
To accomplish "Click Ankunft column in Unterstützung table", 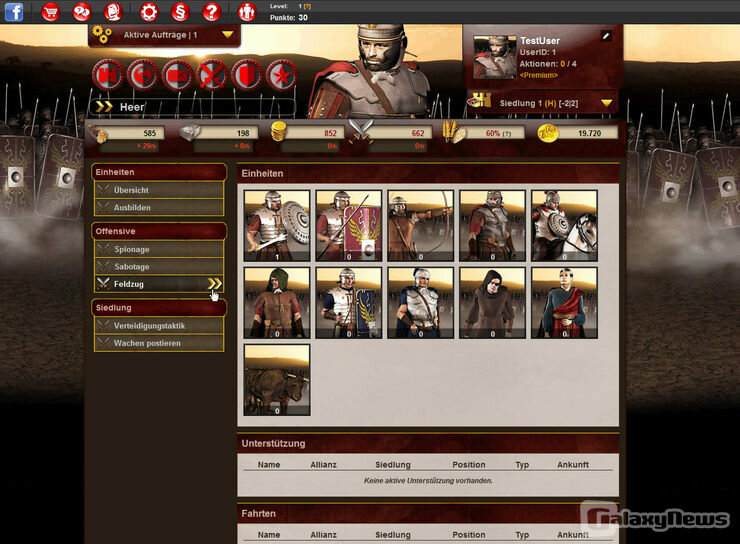I will (x=572, y=465).
